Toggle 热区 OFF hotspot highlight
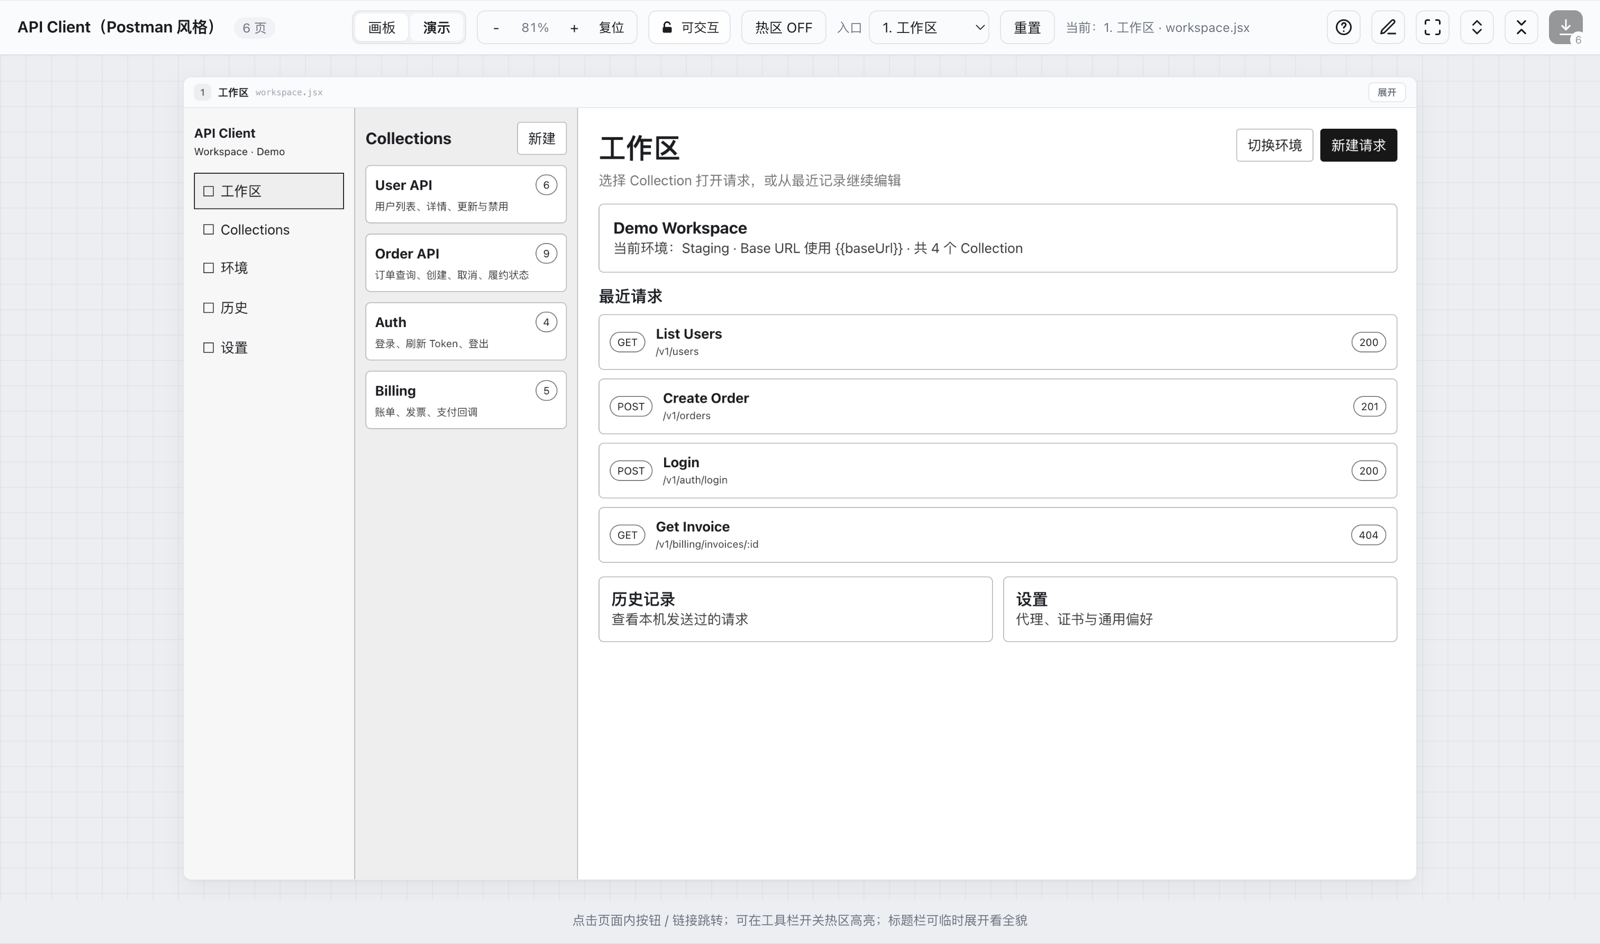This screenshot has width=1600, height=944. point(783,27)
